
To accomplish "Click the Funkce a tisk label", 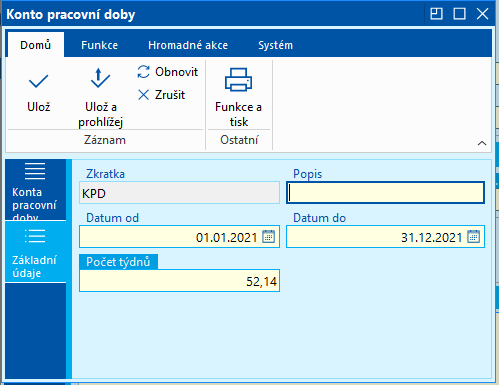I will (x=238, y=114).
